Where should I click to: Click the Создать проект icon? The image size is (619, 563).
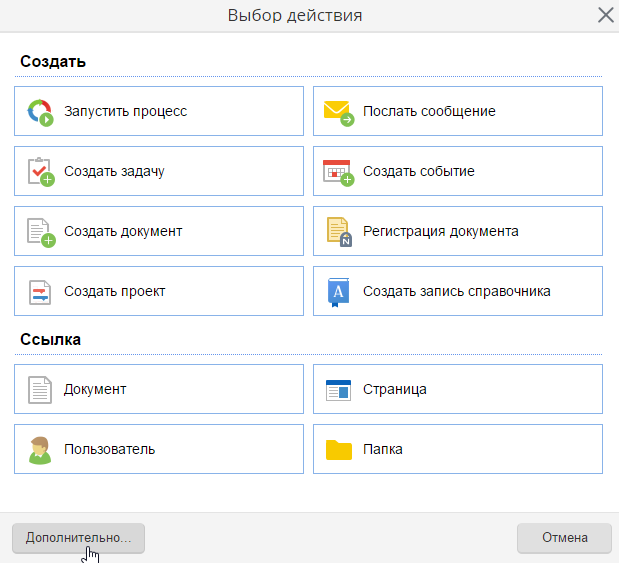(39, 292)
